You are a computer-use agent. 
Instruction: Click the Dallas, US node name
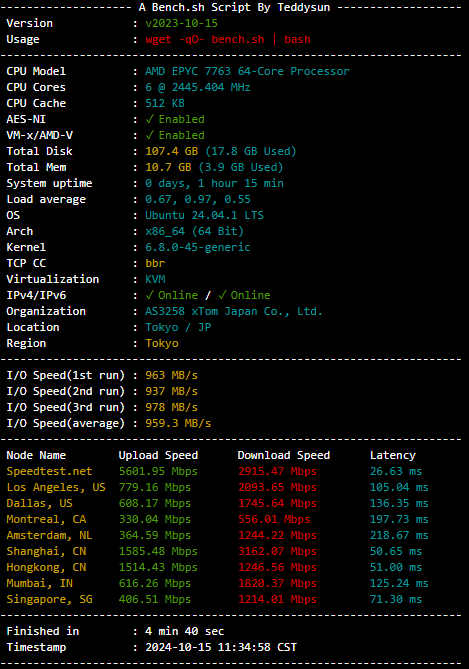pos(40,503)
